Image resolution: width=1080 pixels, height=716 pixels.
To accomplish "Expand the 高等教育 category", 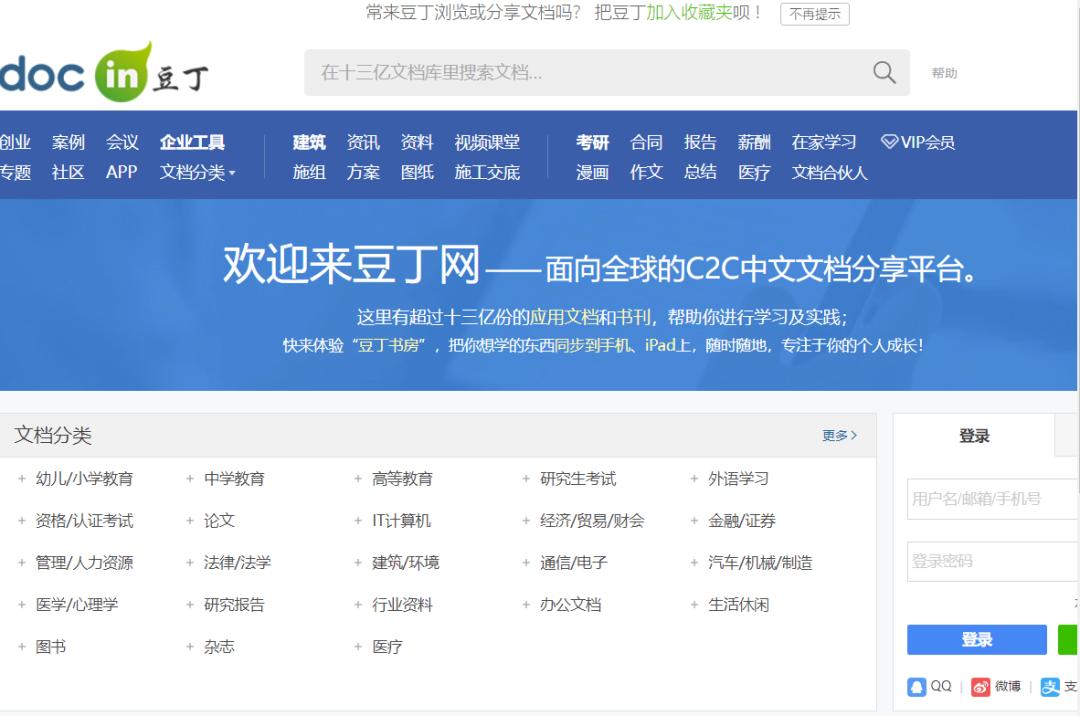I will click(x=357, y=478).
